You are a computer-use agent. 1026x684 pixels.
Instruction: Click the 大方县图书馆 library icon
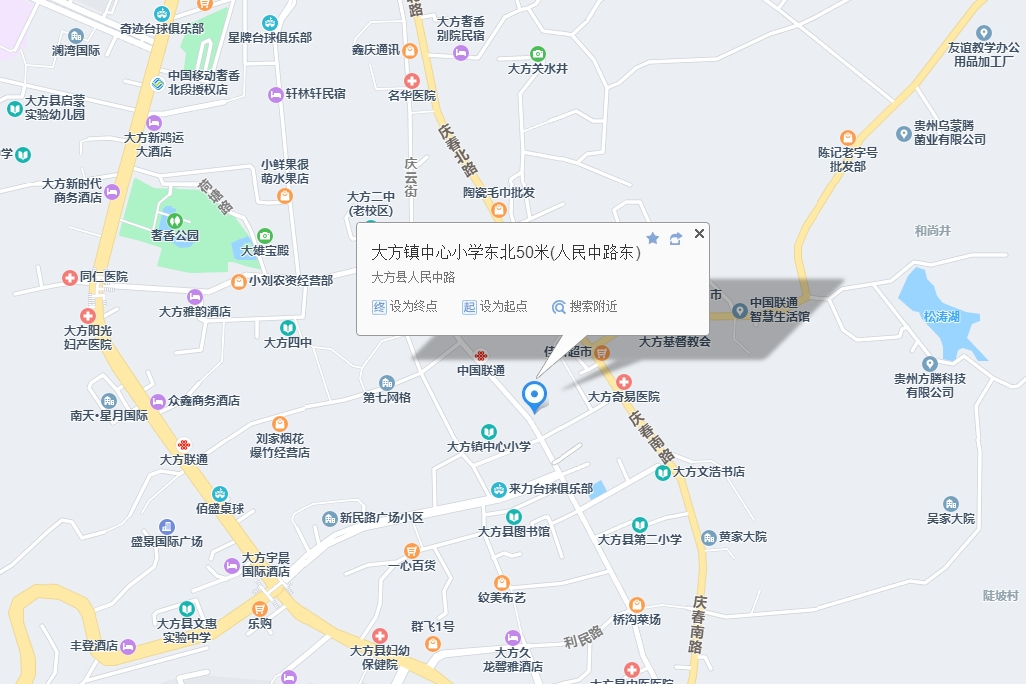514,517
